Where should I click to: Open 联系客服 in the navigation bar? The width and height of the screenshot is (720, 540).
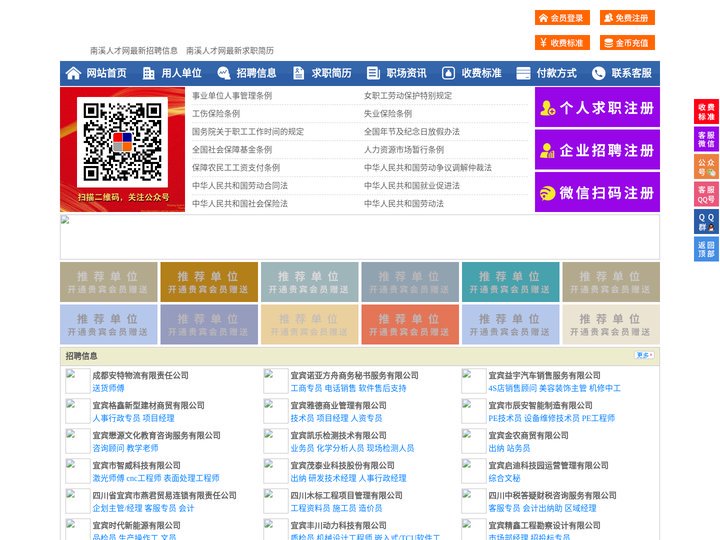631,73
